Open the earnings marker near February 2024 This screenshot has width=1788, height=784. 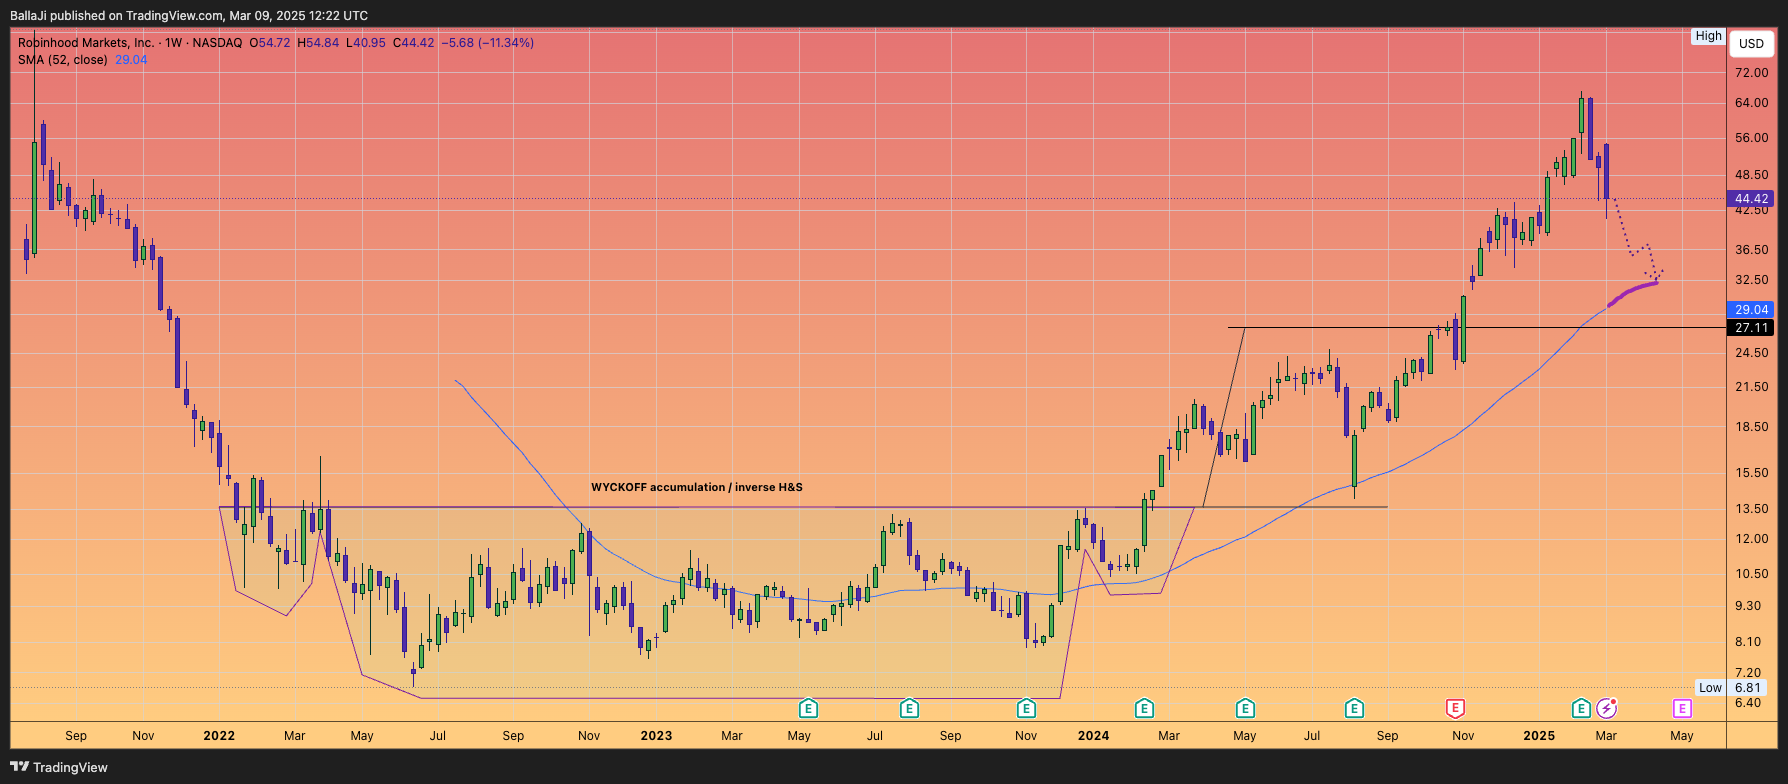(1144, 709)
